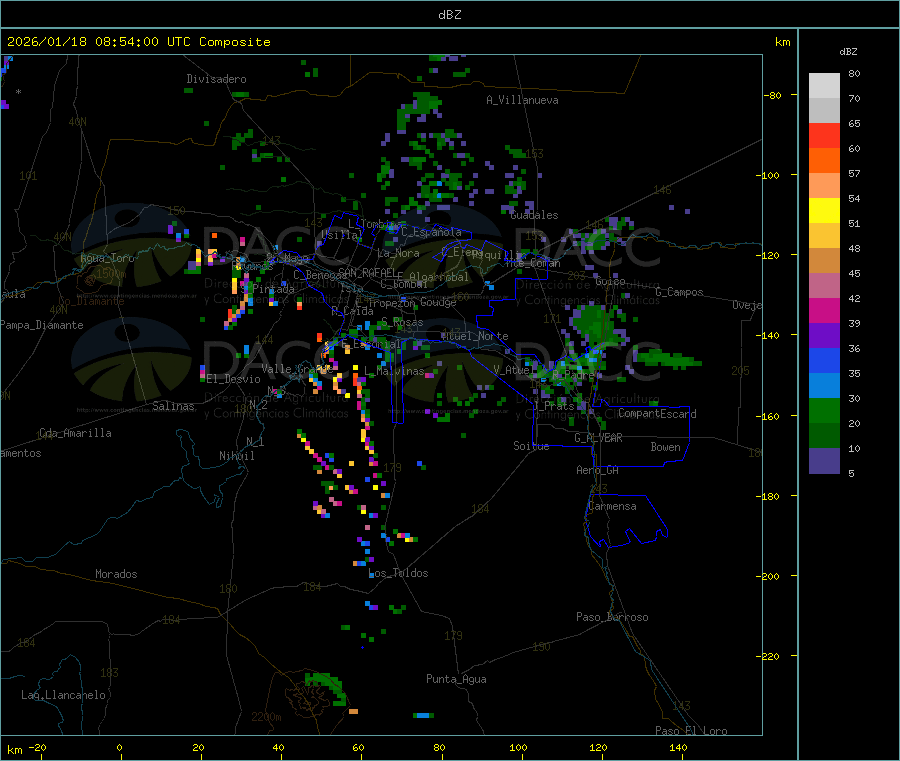Screen dimensions: 900x761
Task: Click the slate purple swatch above 5
Action: [824, 460]
